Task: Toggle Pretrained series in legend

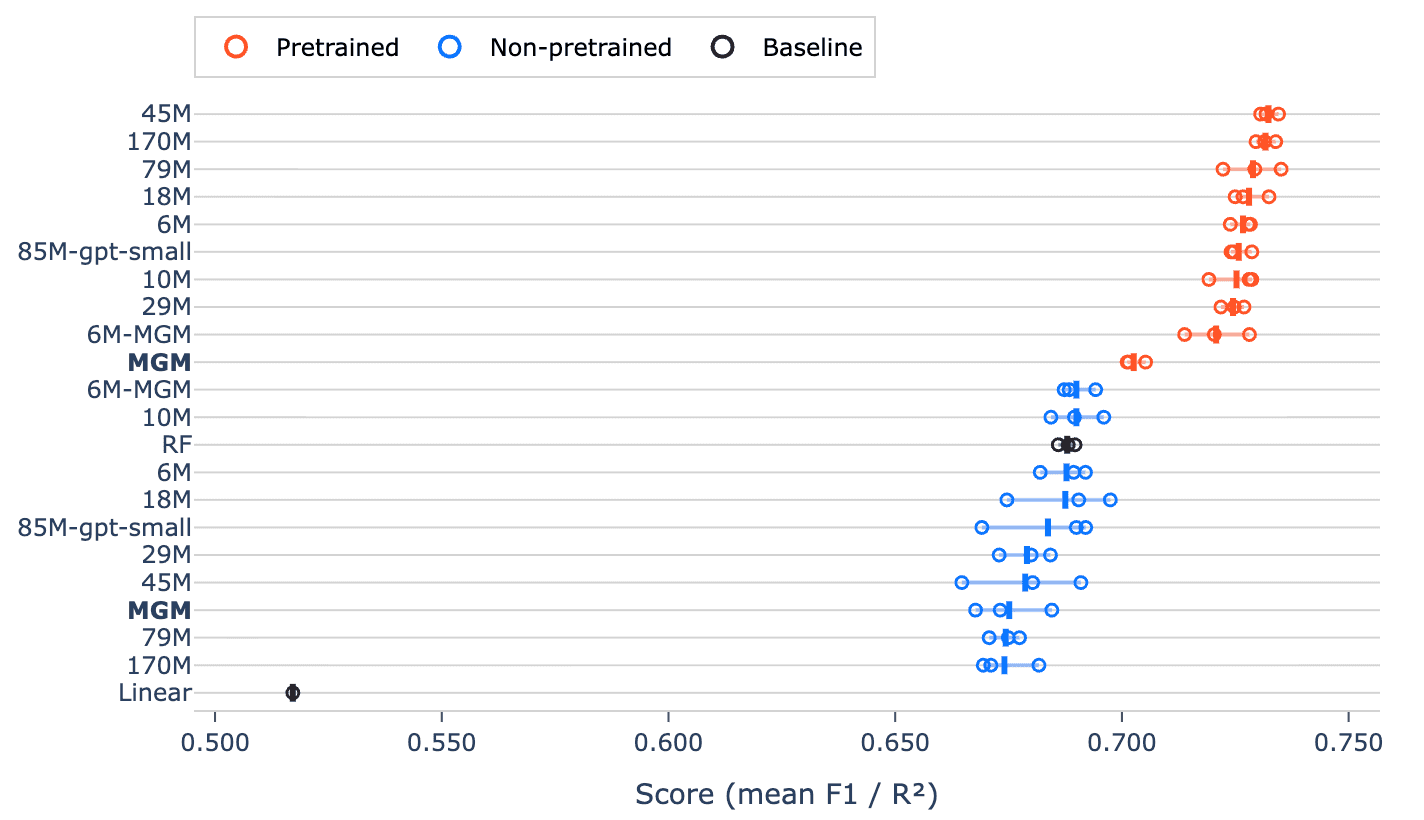Action: click(x=311, y=47)
